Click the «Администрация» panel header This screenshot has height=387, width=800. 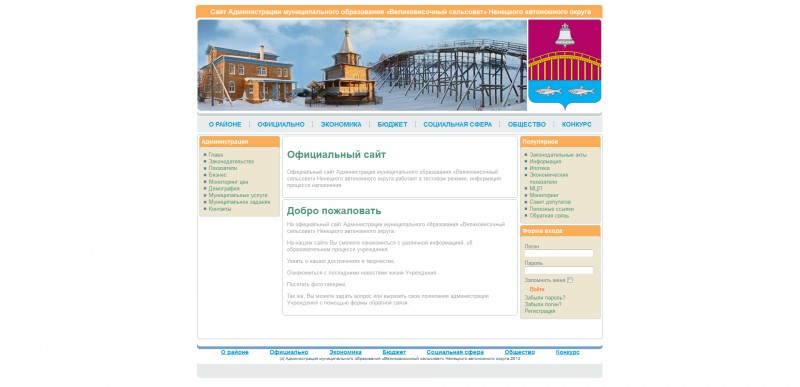coord(239,142)
